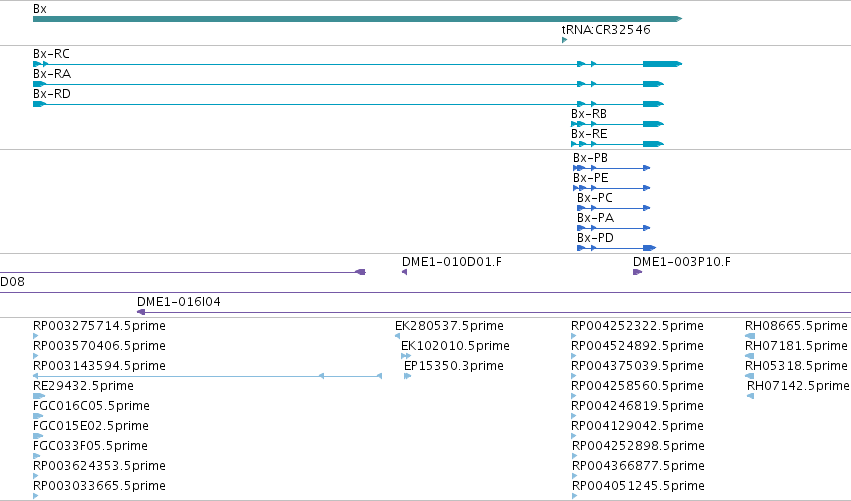Click the RP004252898.5prime label
851x501 pixels.
(638, 446)
